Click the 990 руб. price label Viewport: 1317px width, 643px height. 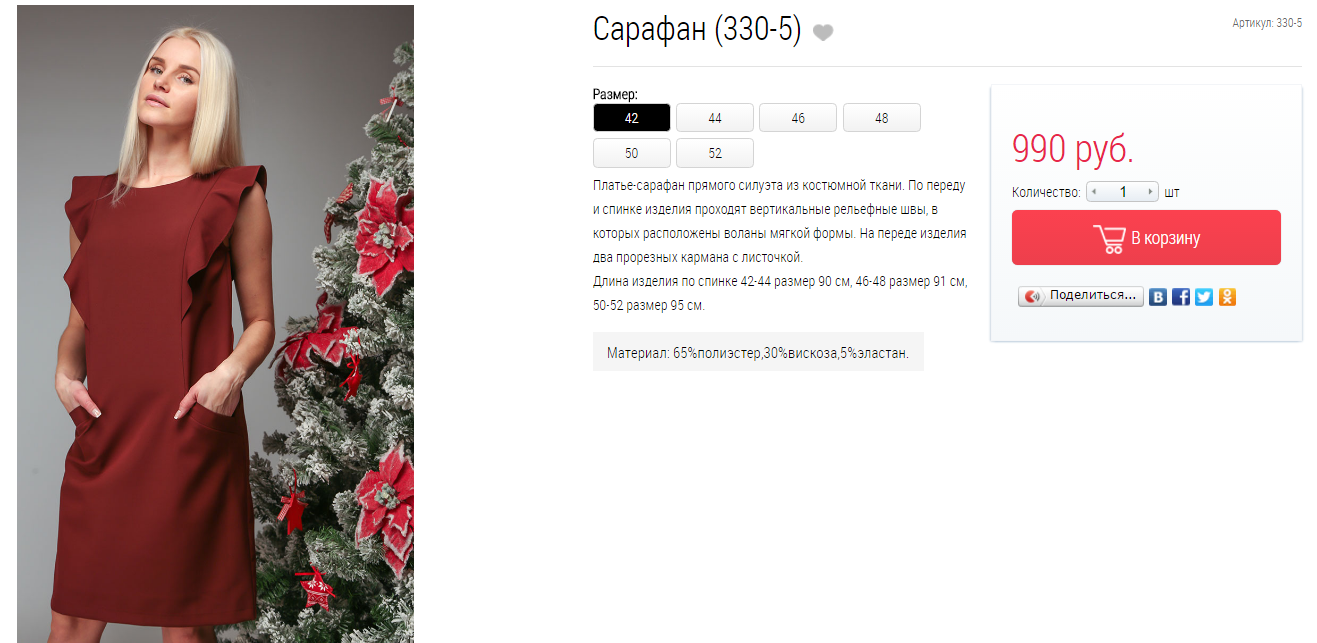point(1073,150)
